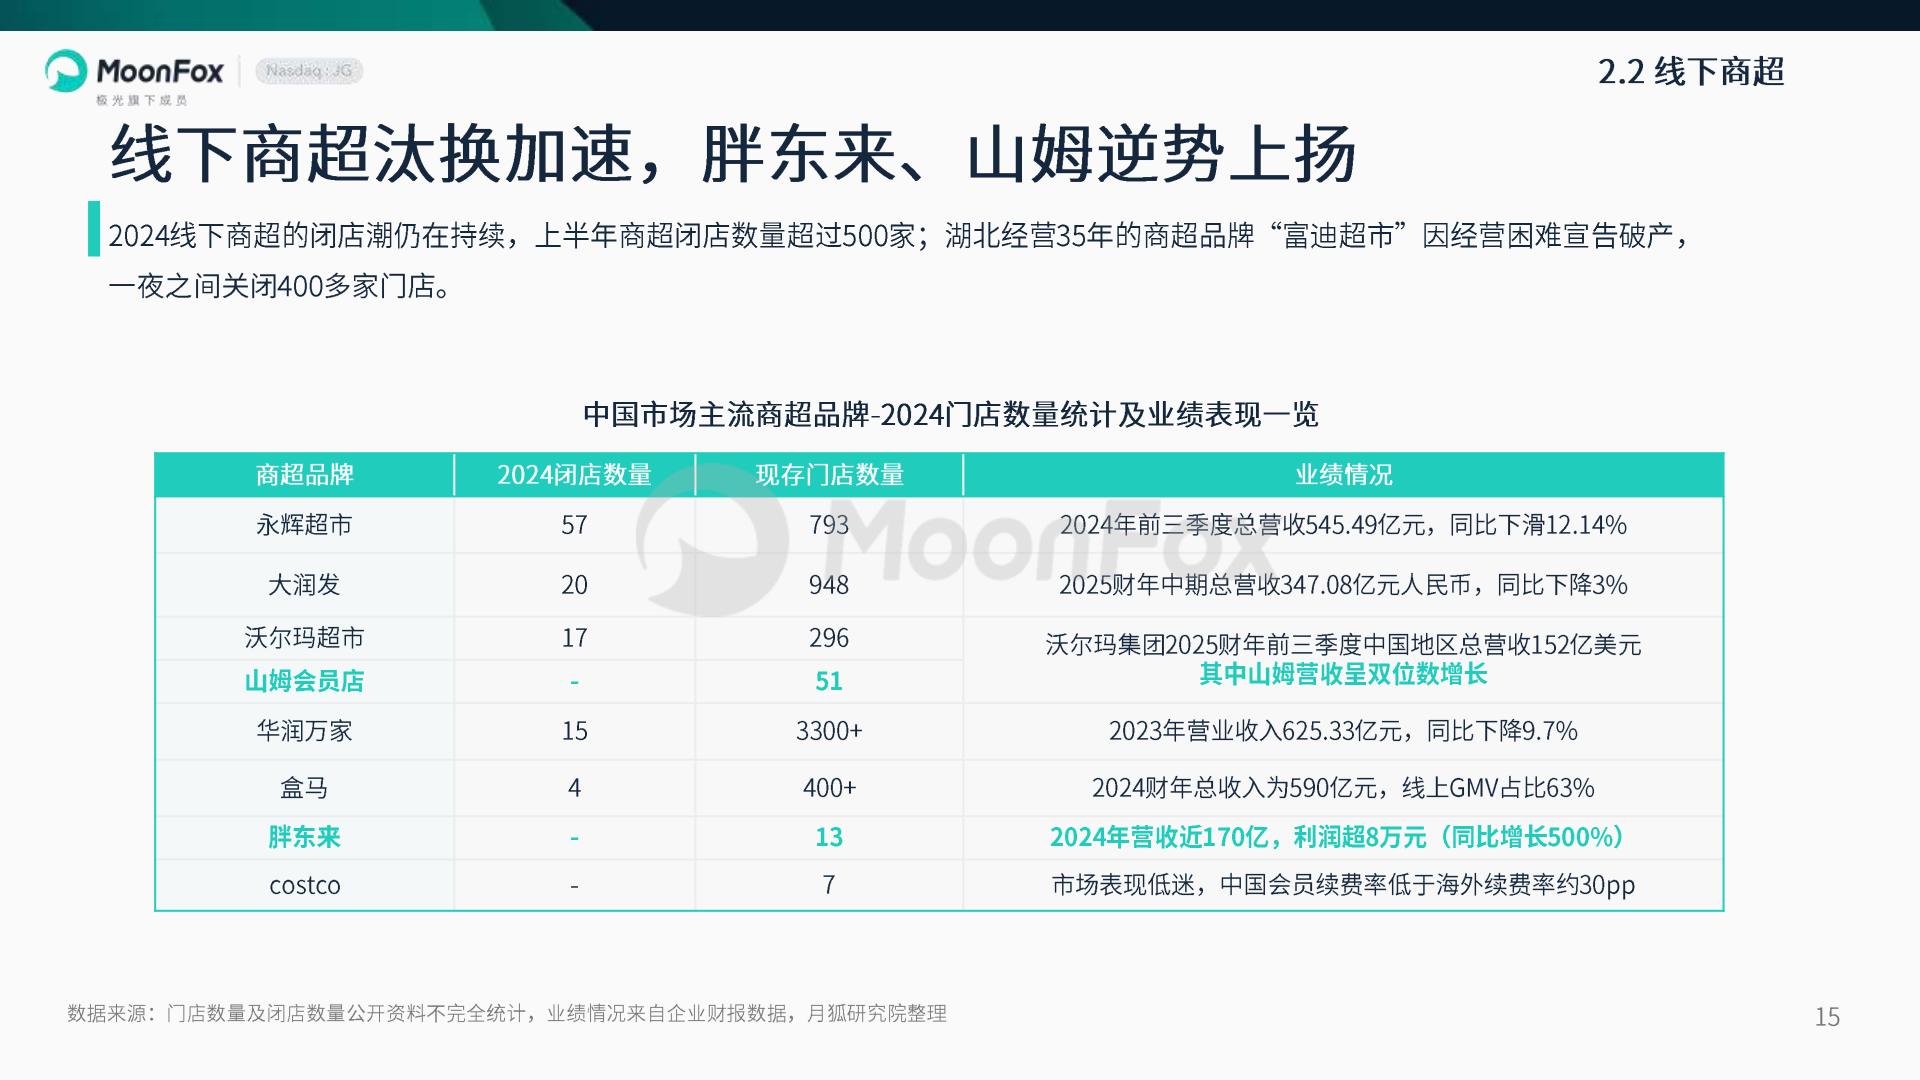
Task: Select the '商超品牌' column header
Action: pos(305,475)
